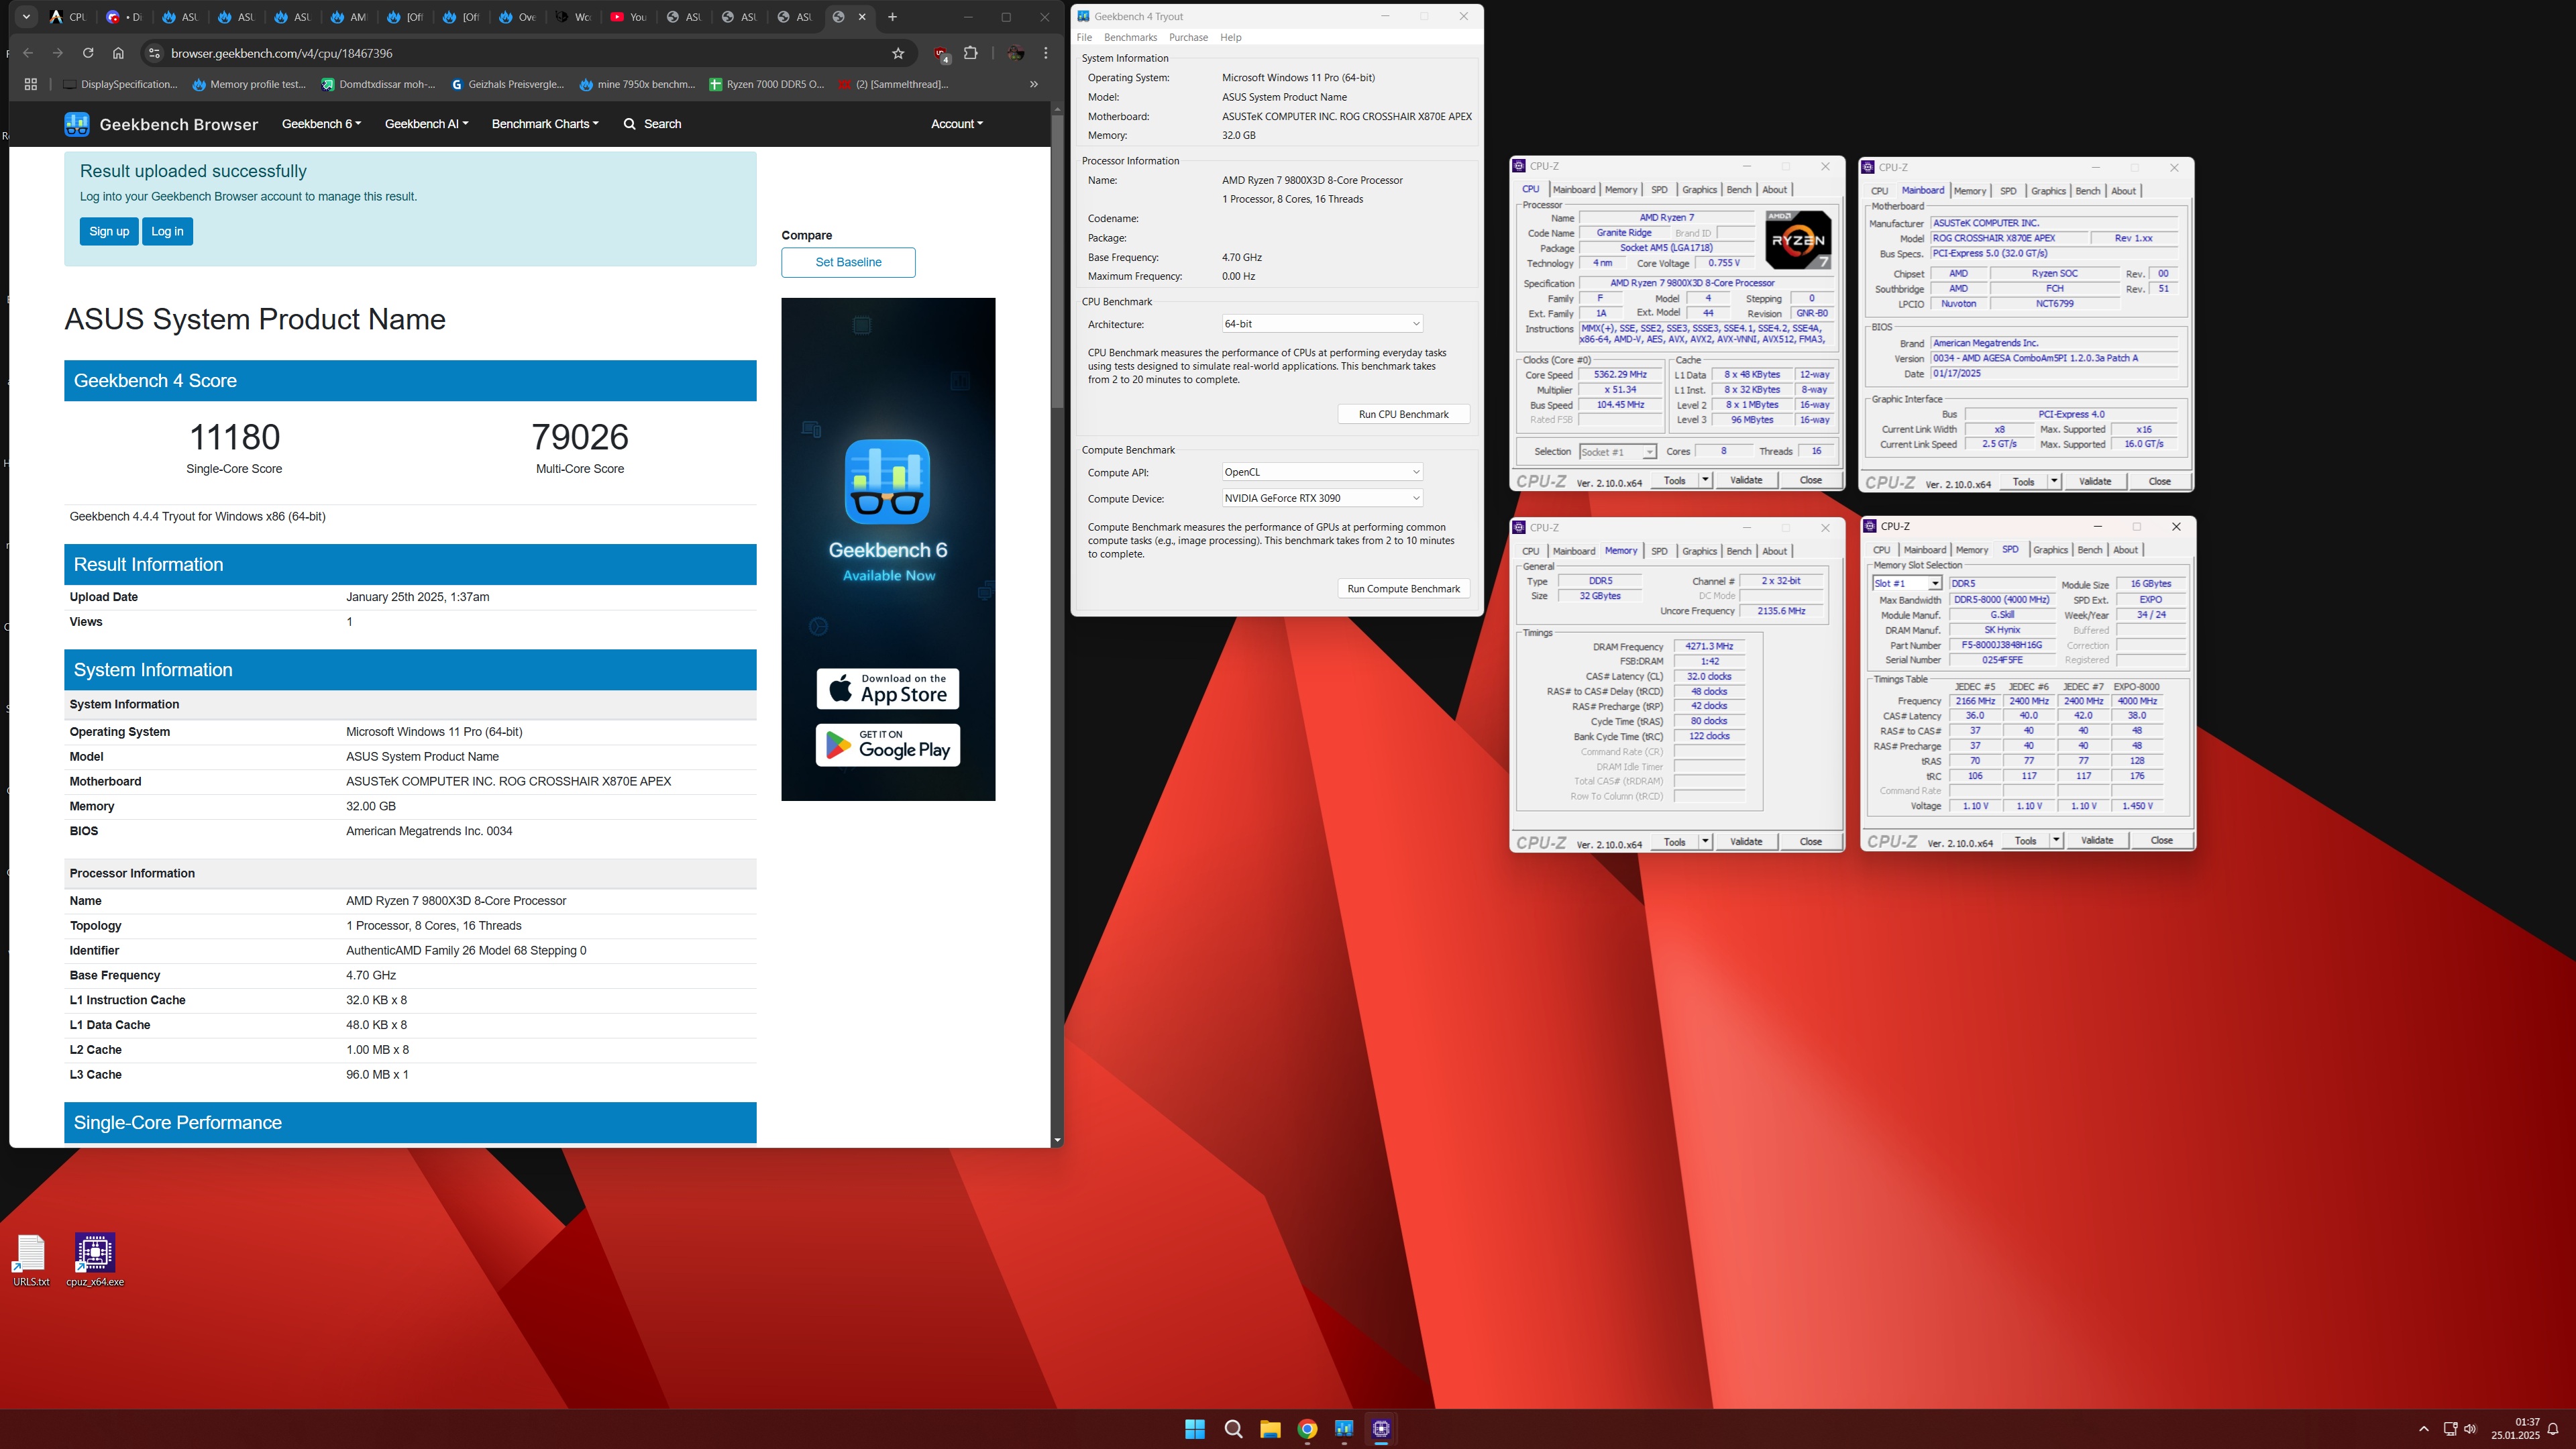Image resolution: width=2576 pixels, height=1449 pixels.
Task: Reload the Geekbench result page in Chrome
Action: [88, 53]
